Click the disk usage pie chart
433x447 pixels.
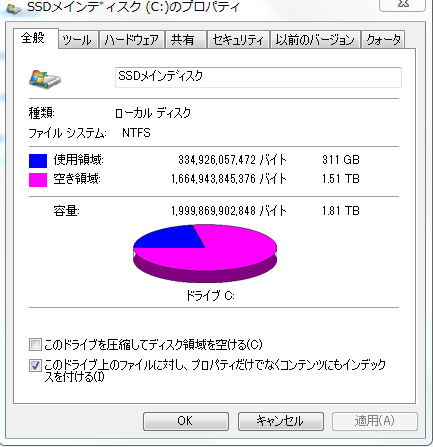tap(205, 253)
